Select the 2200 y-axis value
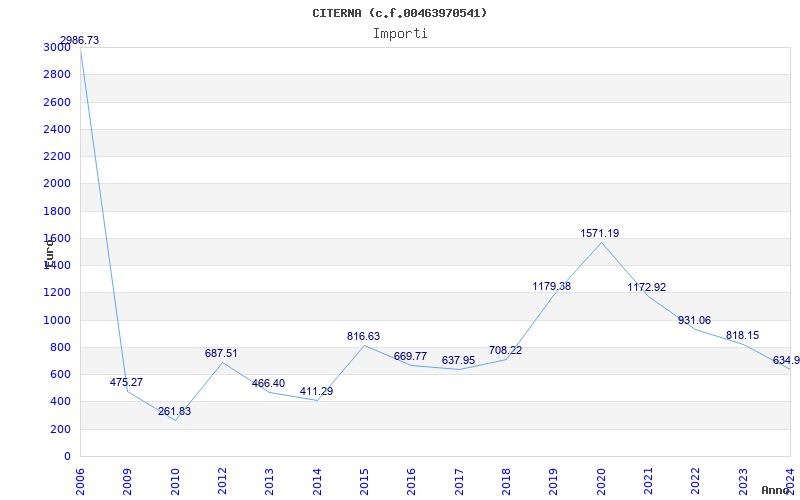Viewport: 800px width, 500px height. point(57,156)
